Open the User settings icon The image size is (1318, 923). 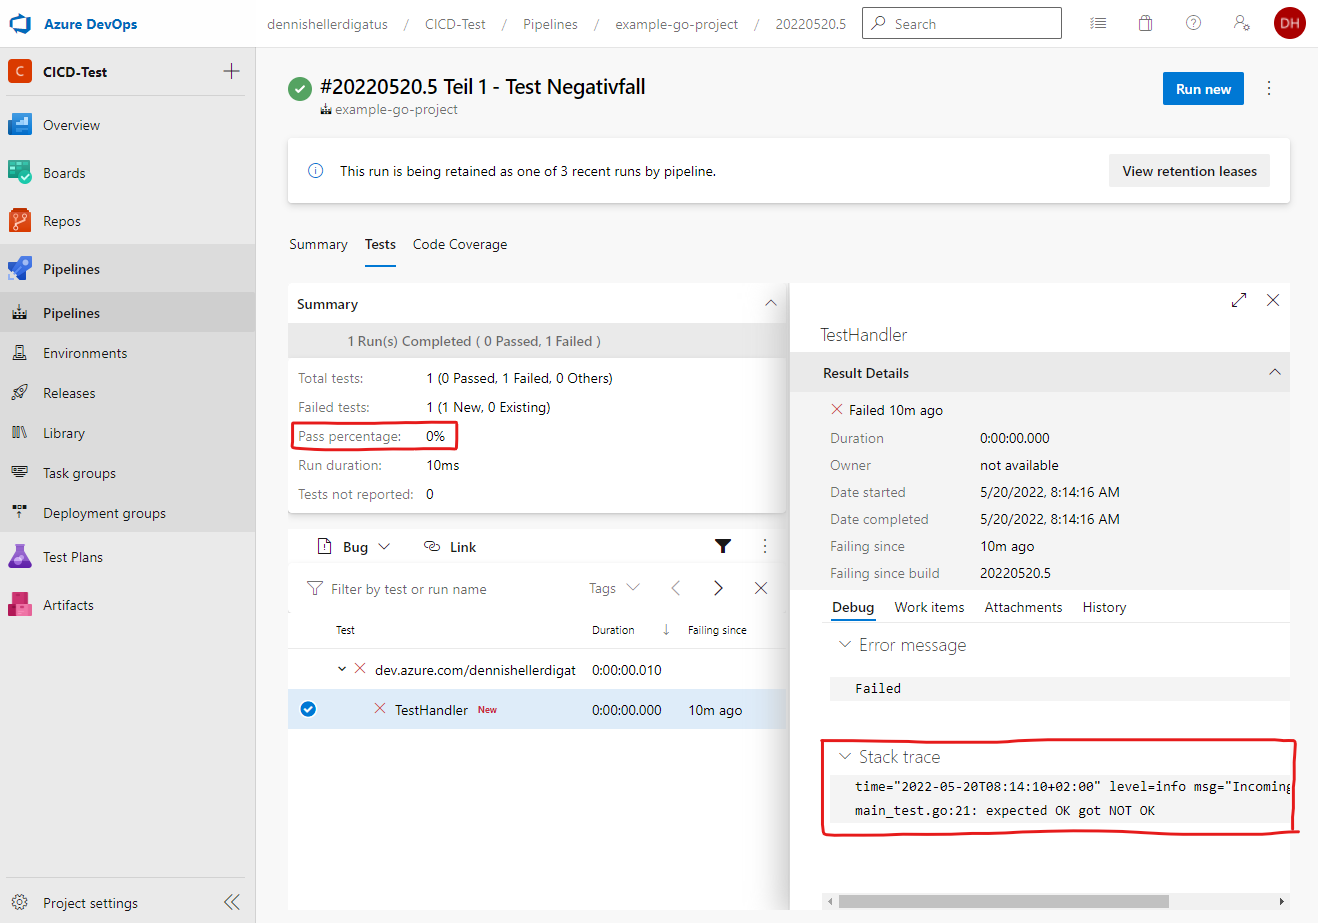click(x=1242, y=23)
